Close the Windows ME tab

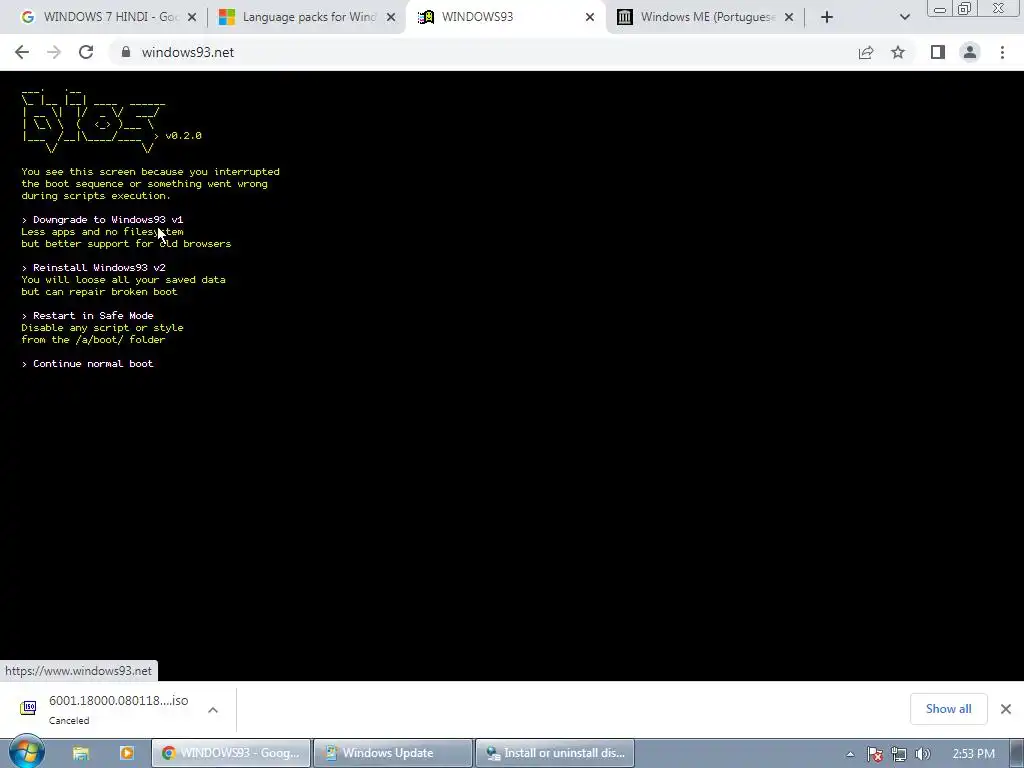(789, 18)
